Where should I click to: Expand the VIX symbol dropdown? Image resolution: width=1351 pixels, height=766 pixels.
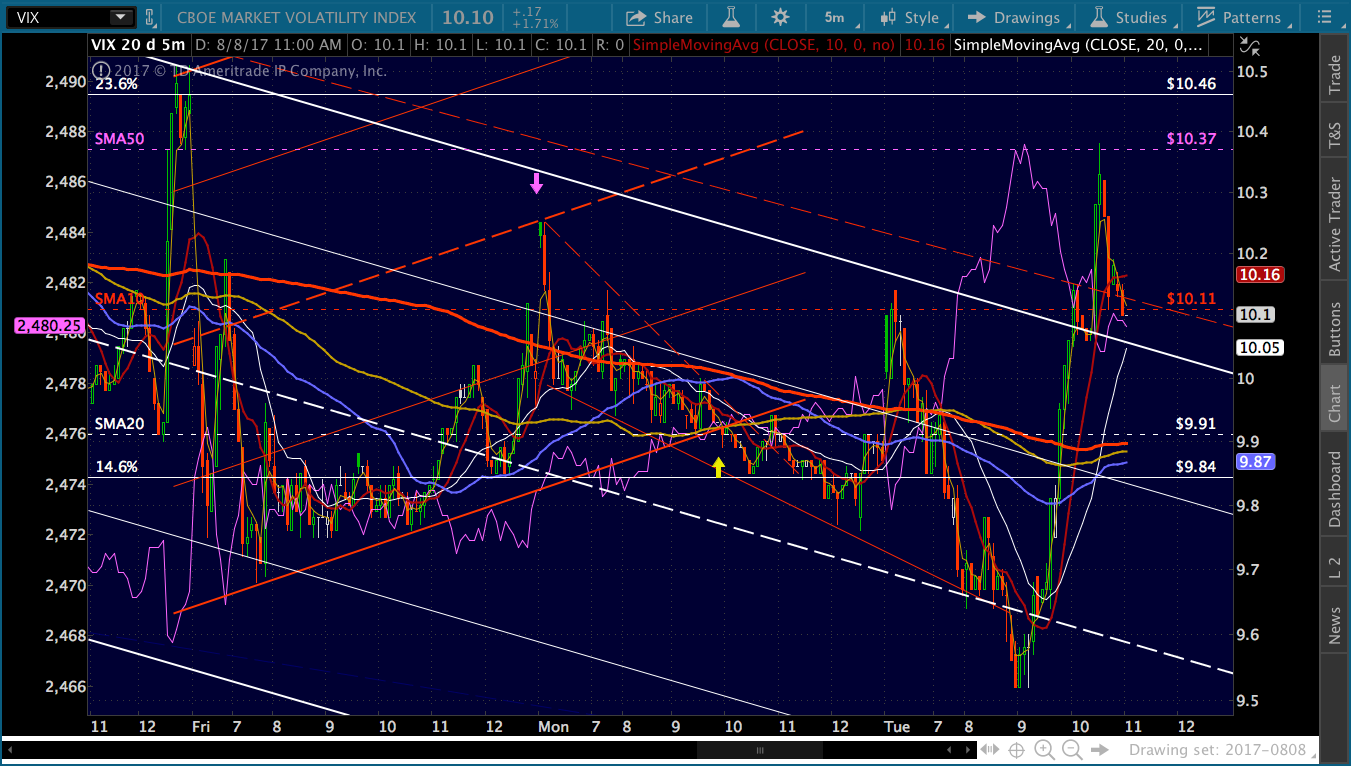click(x=121, y=17)
